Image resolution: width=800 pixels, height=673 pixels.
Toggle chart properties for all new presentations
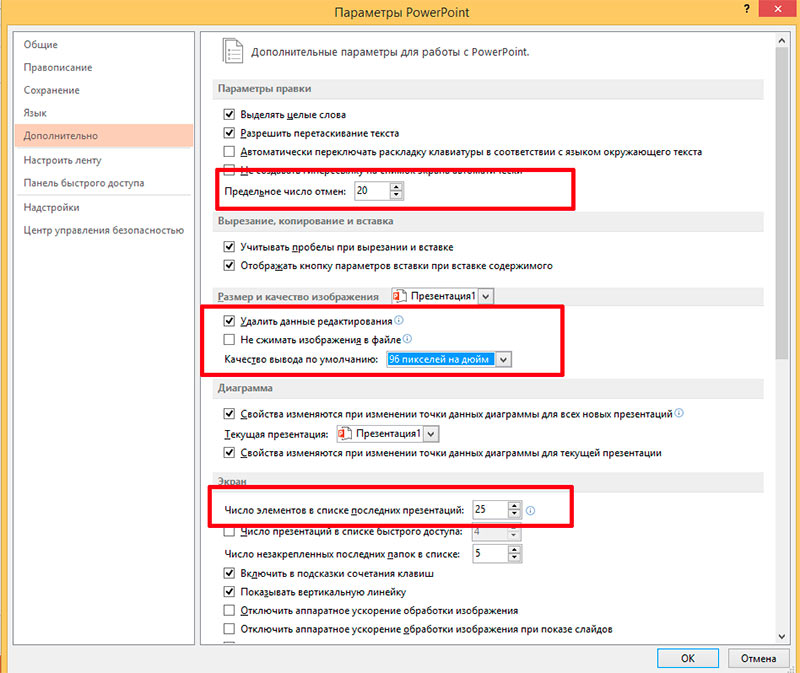pos(229,414)
